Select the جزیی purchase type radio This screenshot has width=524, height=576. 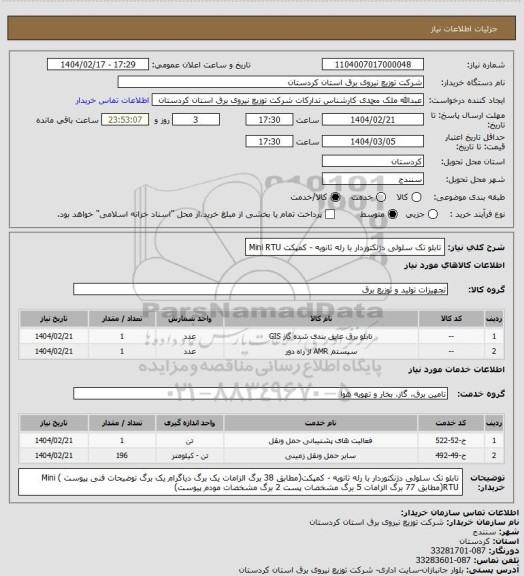[x=433, y=214]
